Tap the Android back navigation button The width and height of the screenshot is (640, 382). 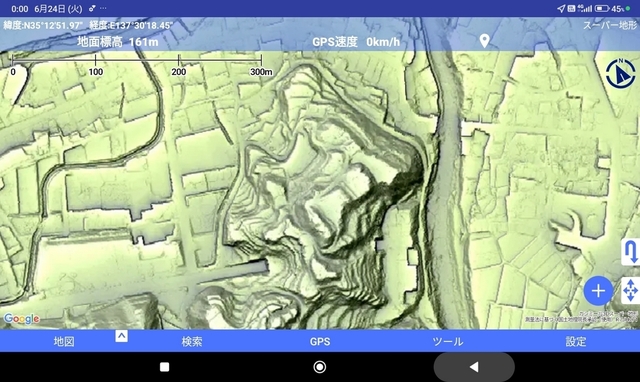point(474,367)
